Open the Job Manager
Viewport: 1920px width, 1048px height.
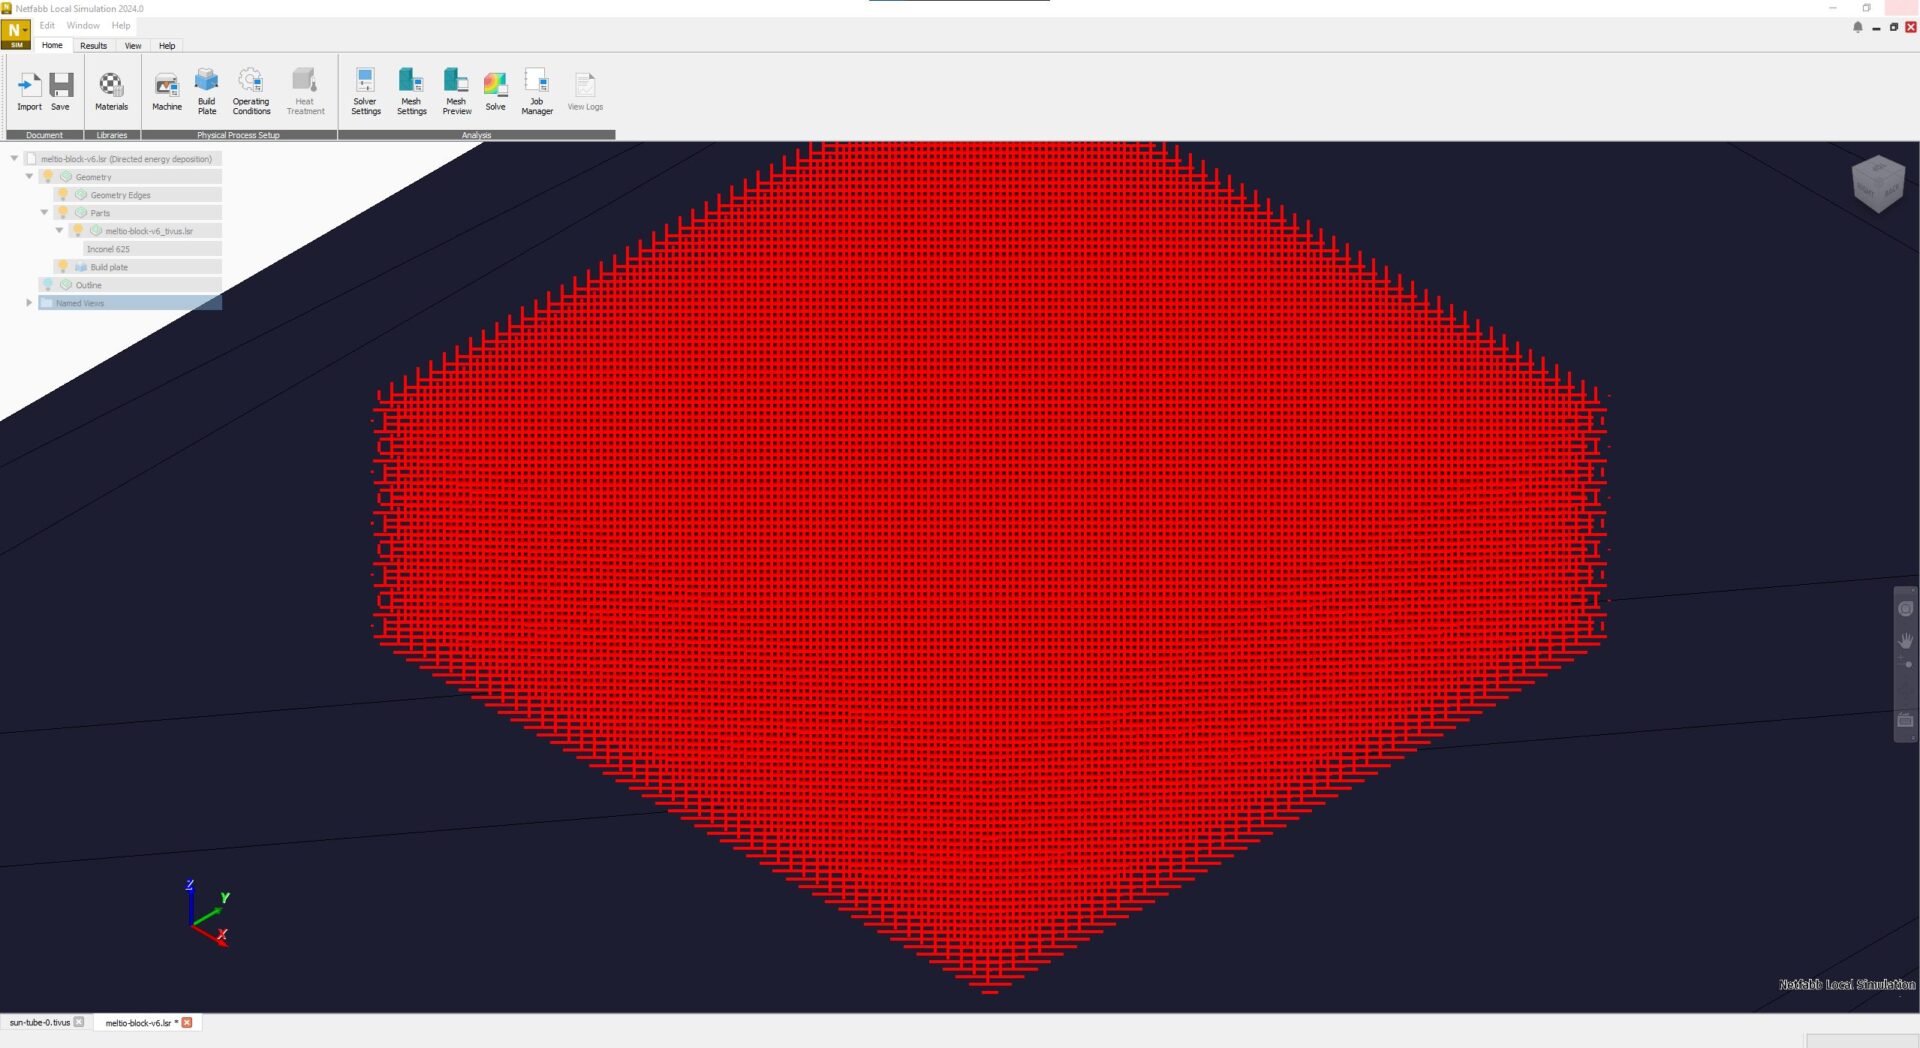[x=537, y=88]
